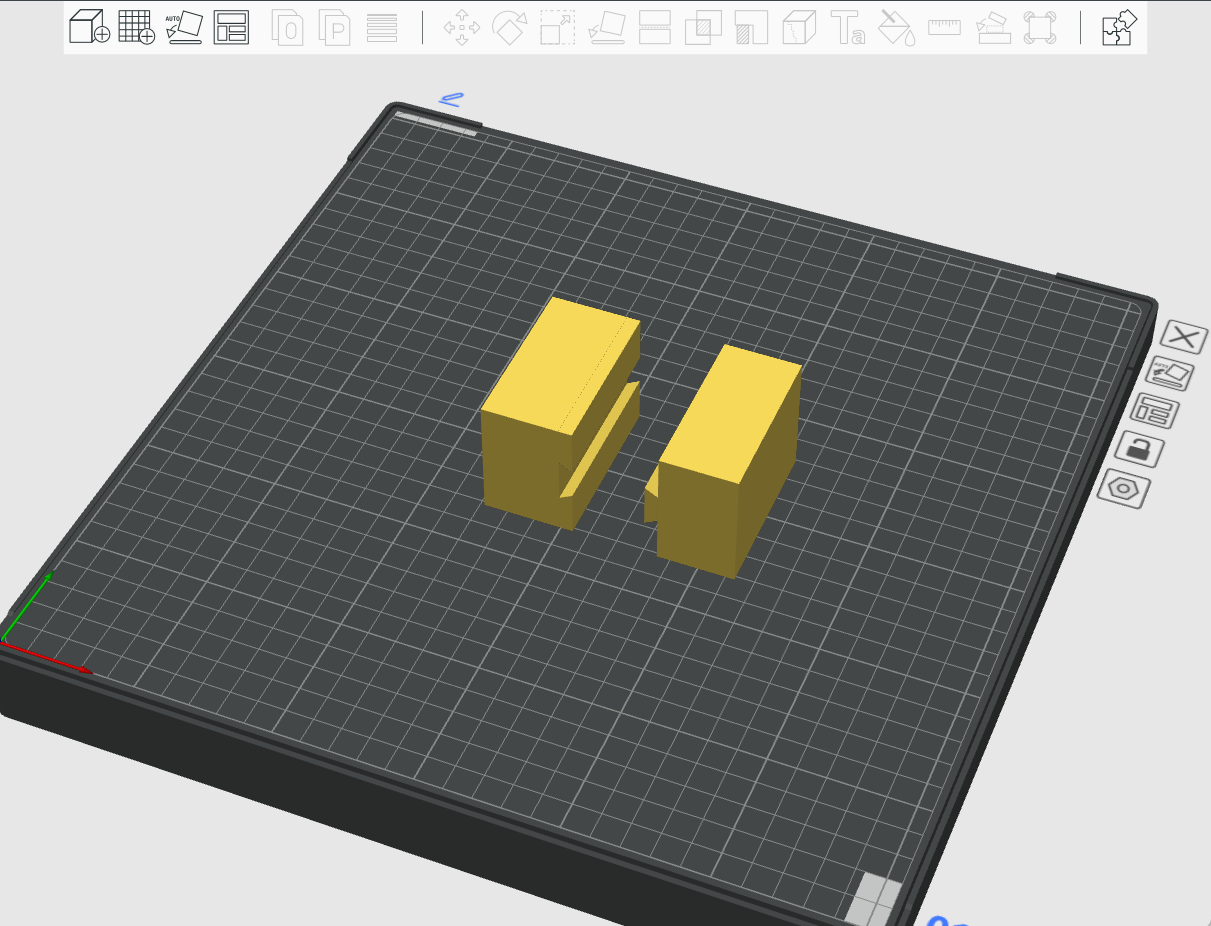The width and height of the screenshot is (1211, 926).
Task: Auto orient objects on this plate
Action: pyautogui.click(x=1171, y=374)
